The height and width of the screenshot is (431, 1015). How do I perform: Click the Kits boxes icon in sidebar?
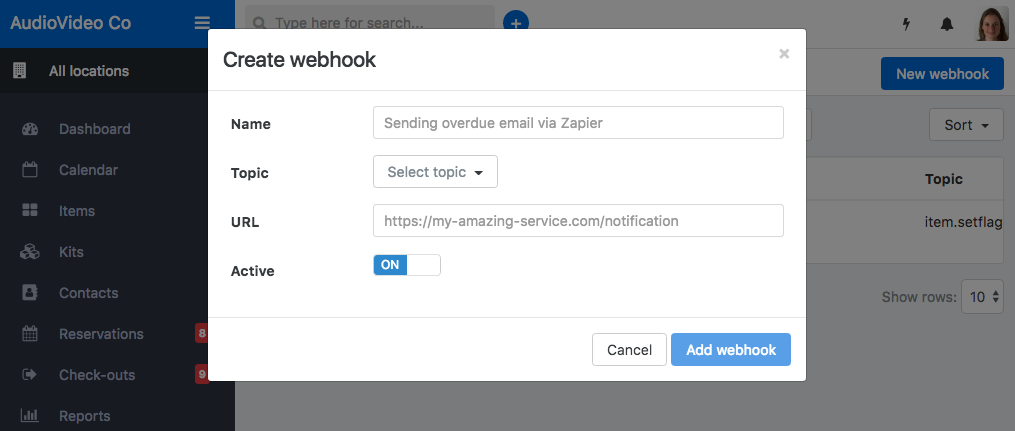(x=30, y=252)
